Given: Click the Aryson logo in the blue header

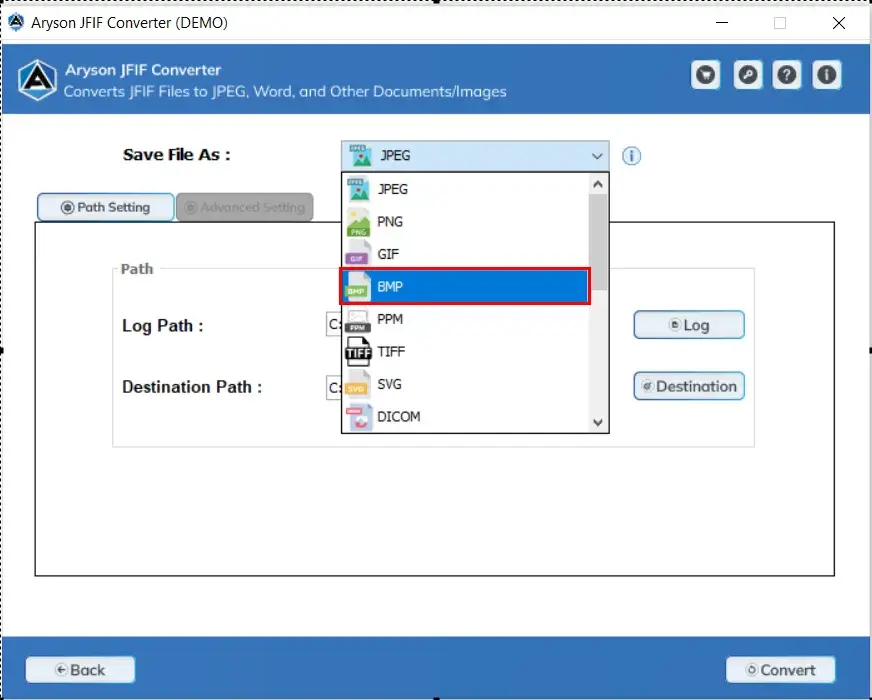Looking at the screenshot, I should tap(37, 80).
